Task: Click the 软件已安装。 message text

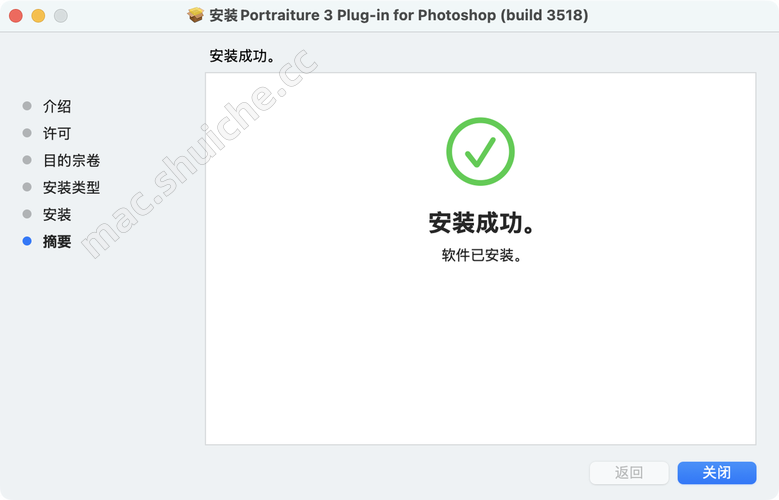Action: [x=481, y=255]
